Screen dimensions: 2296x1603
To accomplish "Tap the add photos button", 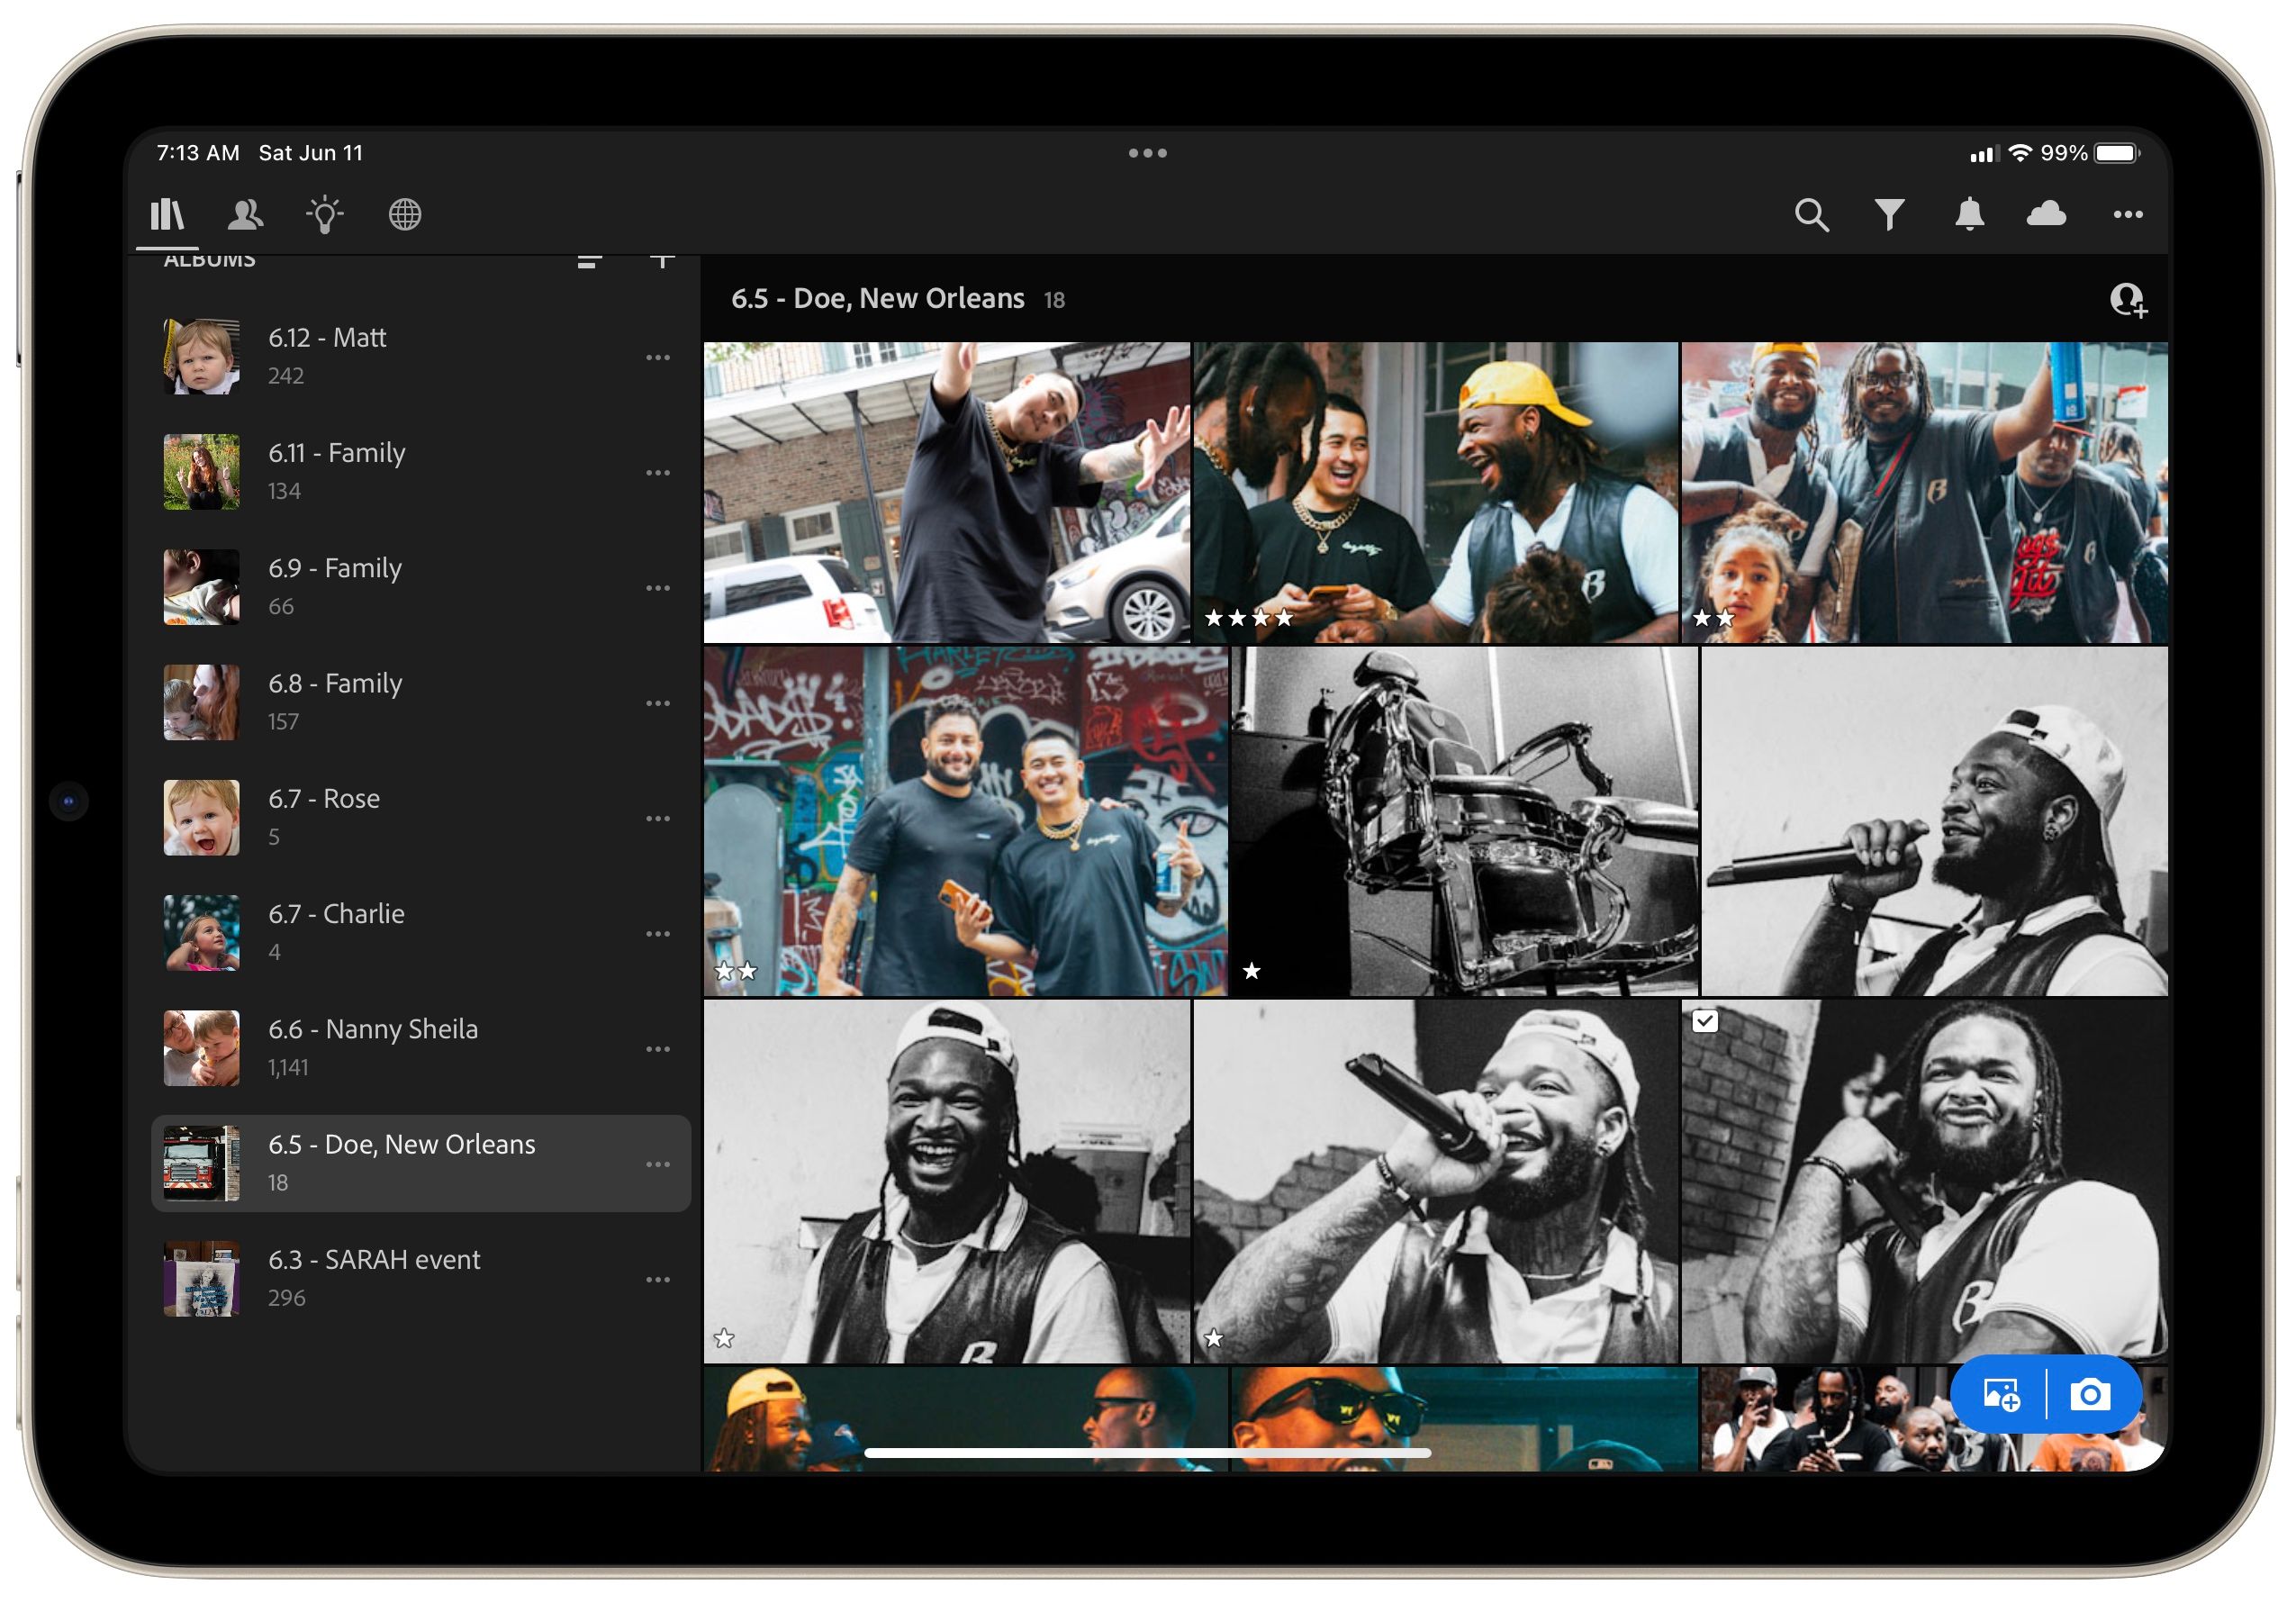I will tap(2001, 1394).
